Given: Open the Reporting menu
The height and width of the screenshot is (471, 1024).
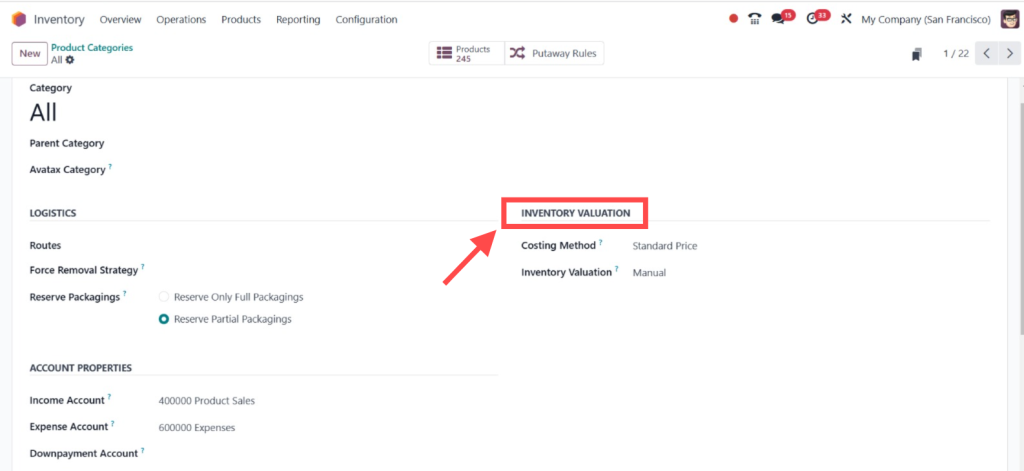Looking at the screenshot, I should (298, 20).
